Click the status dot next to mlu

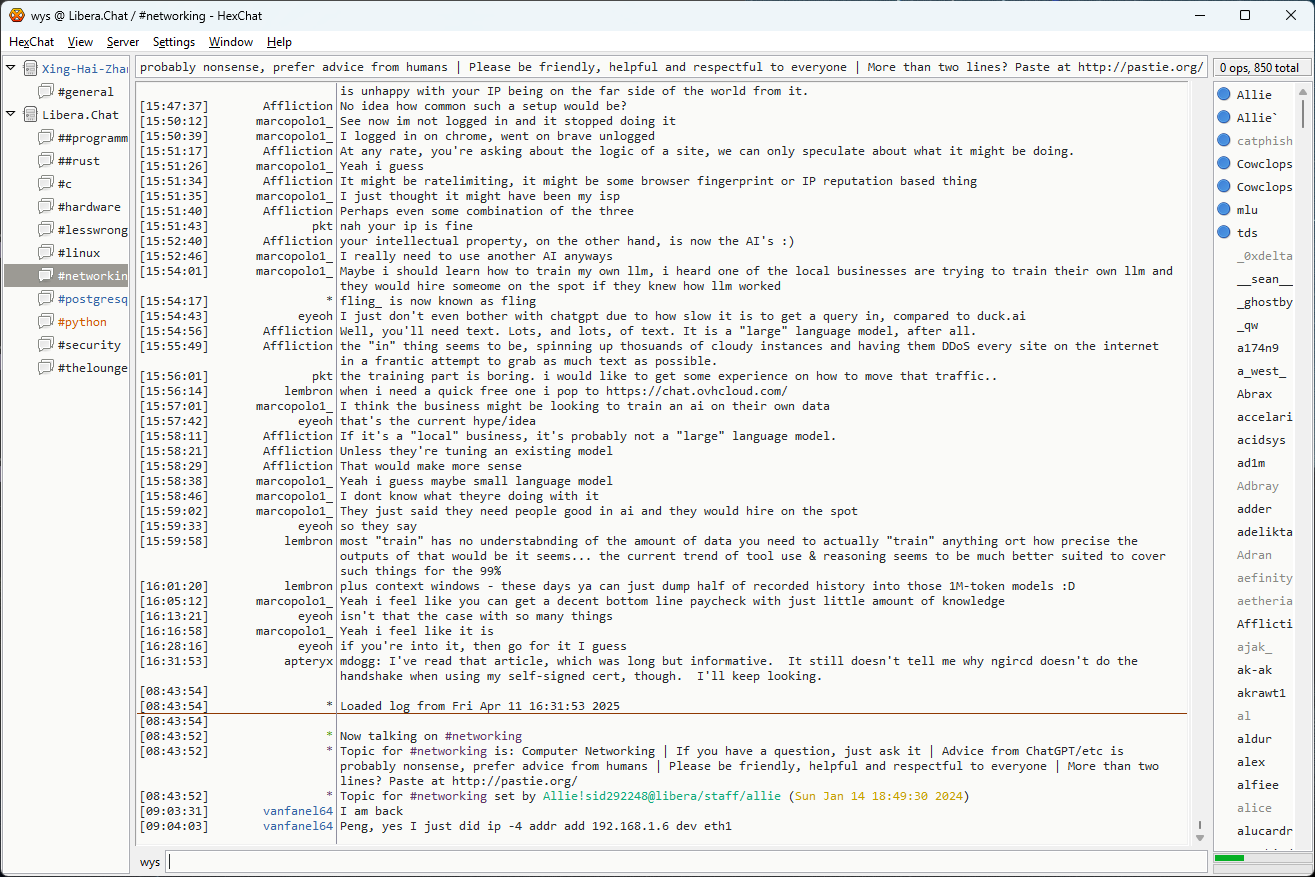click(x=1223, y=209)
